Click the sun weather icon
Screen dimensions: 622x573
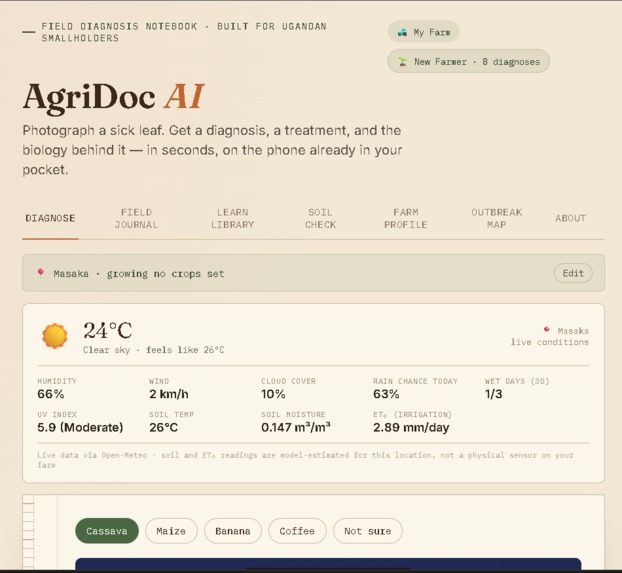(55, 336)
